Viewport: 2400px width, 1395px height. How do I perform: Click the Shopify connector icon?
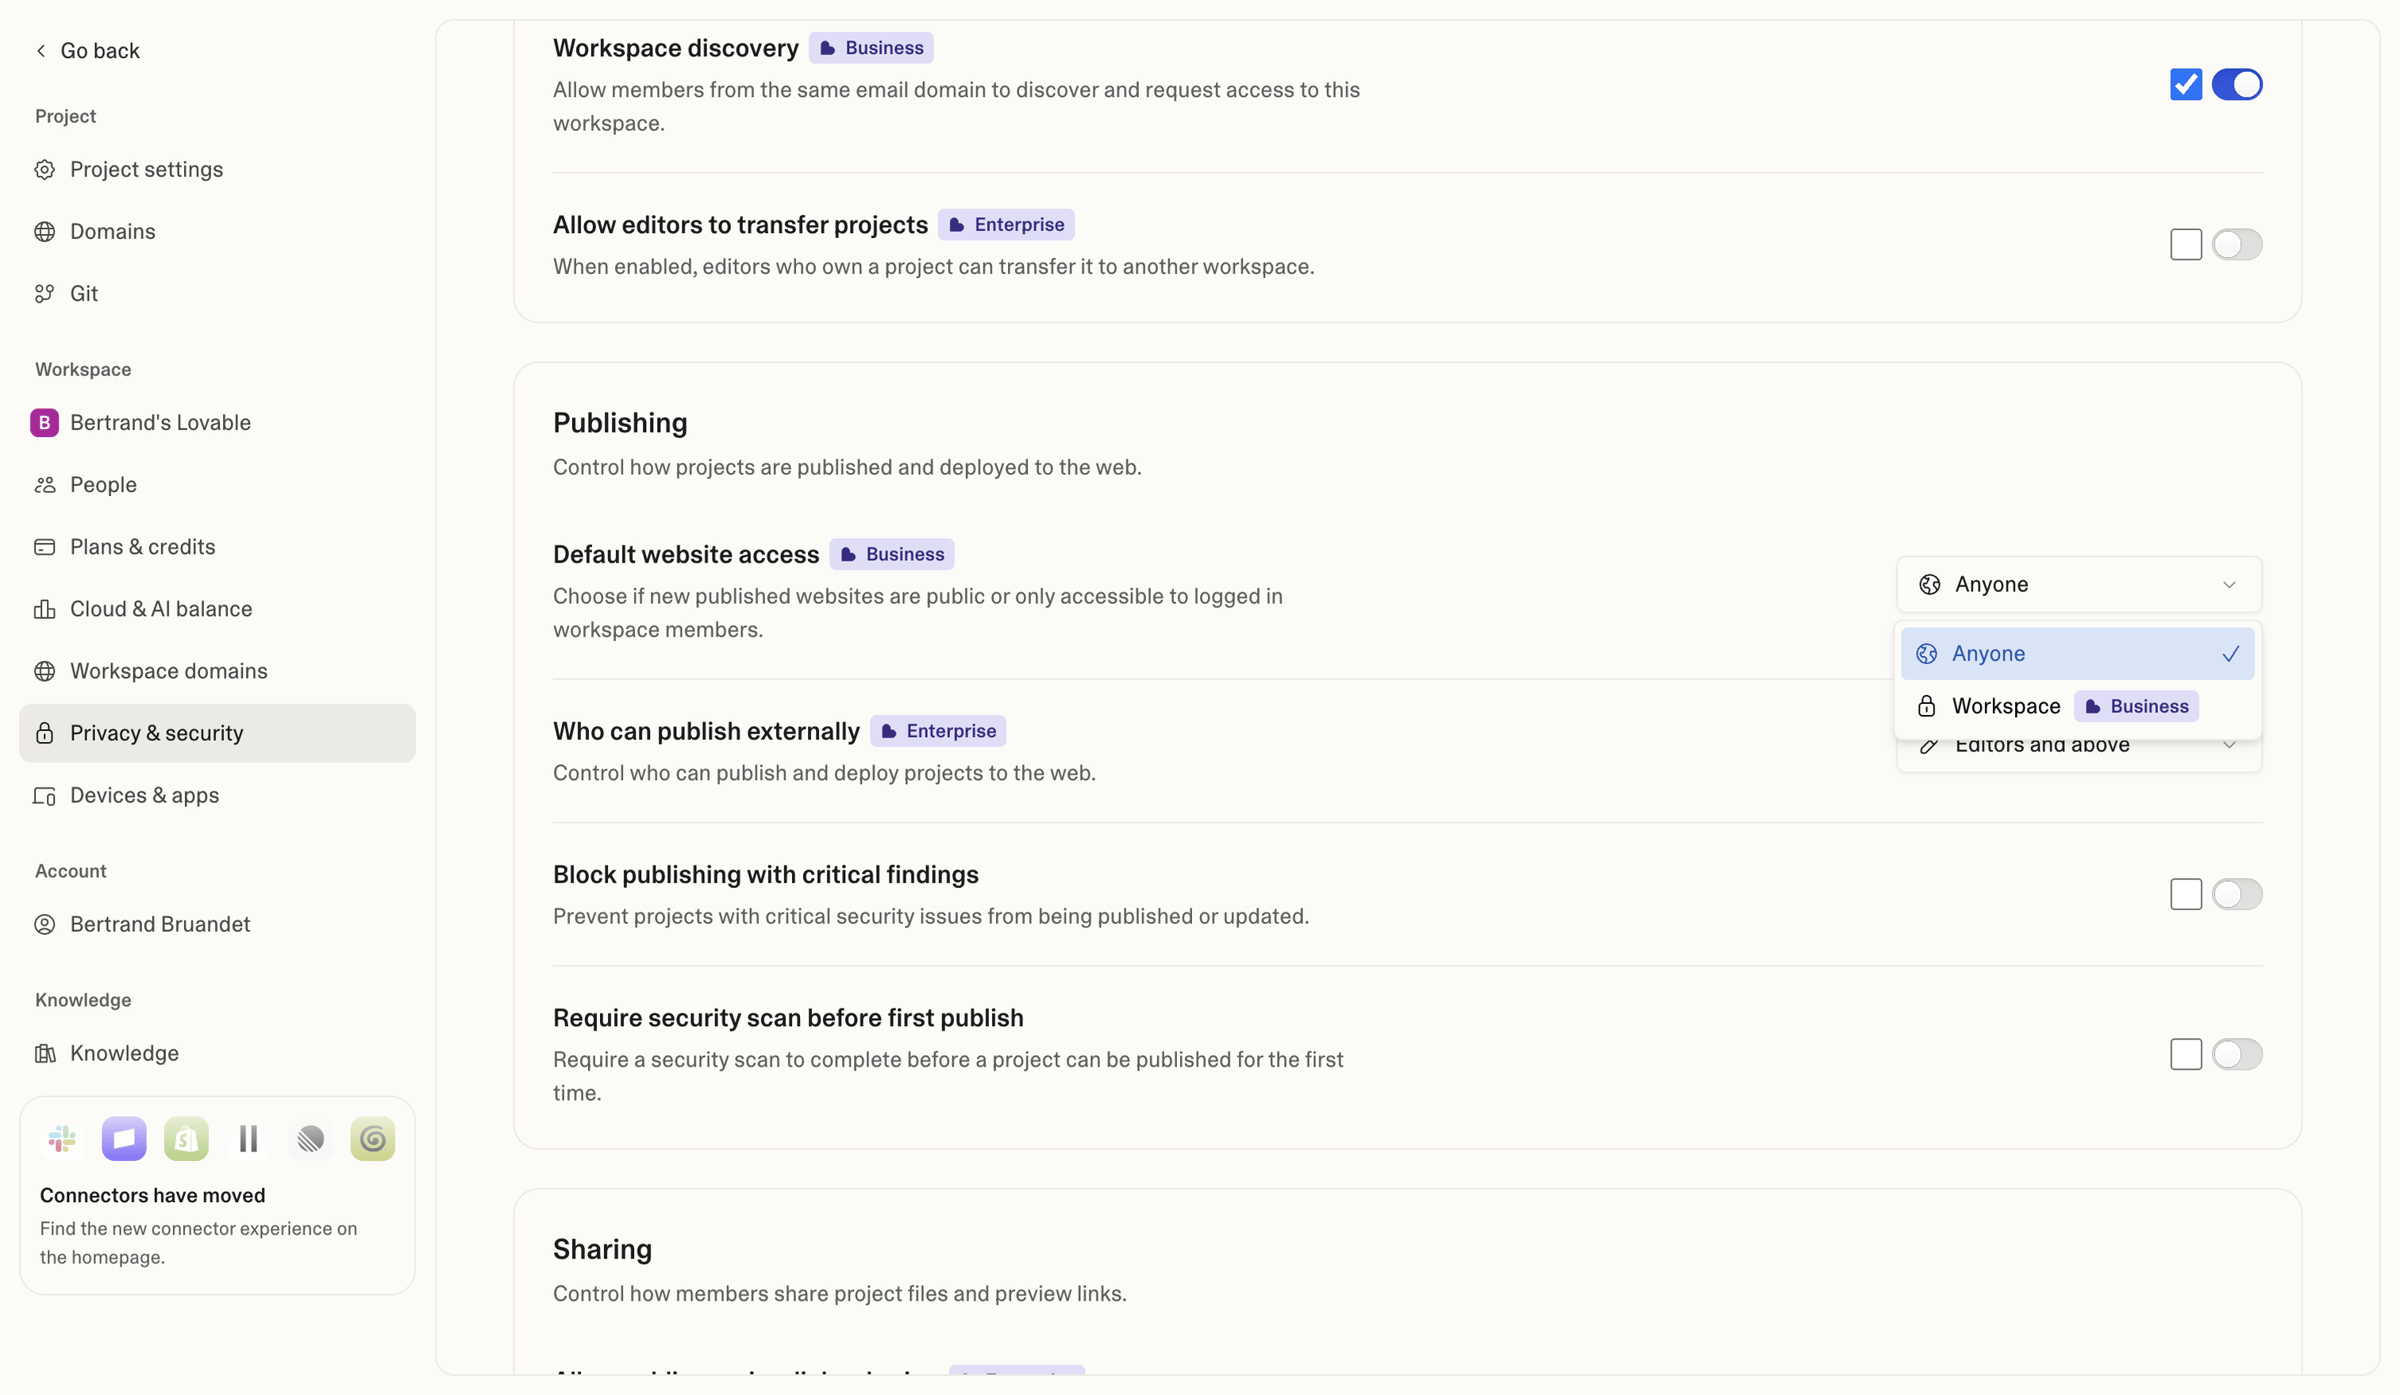tap(186, 1138)
